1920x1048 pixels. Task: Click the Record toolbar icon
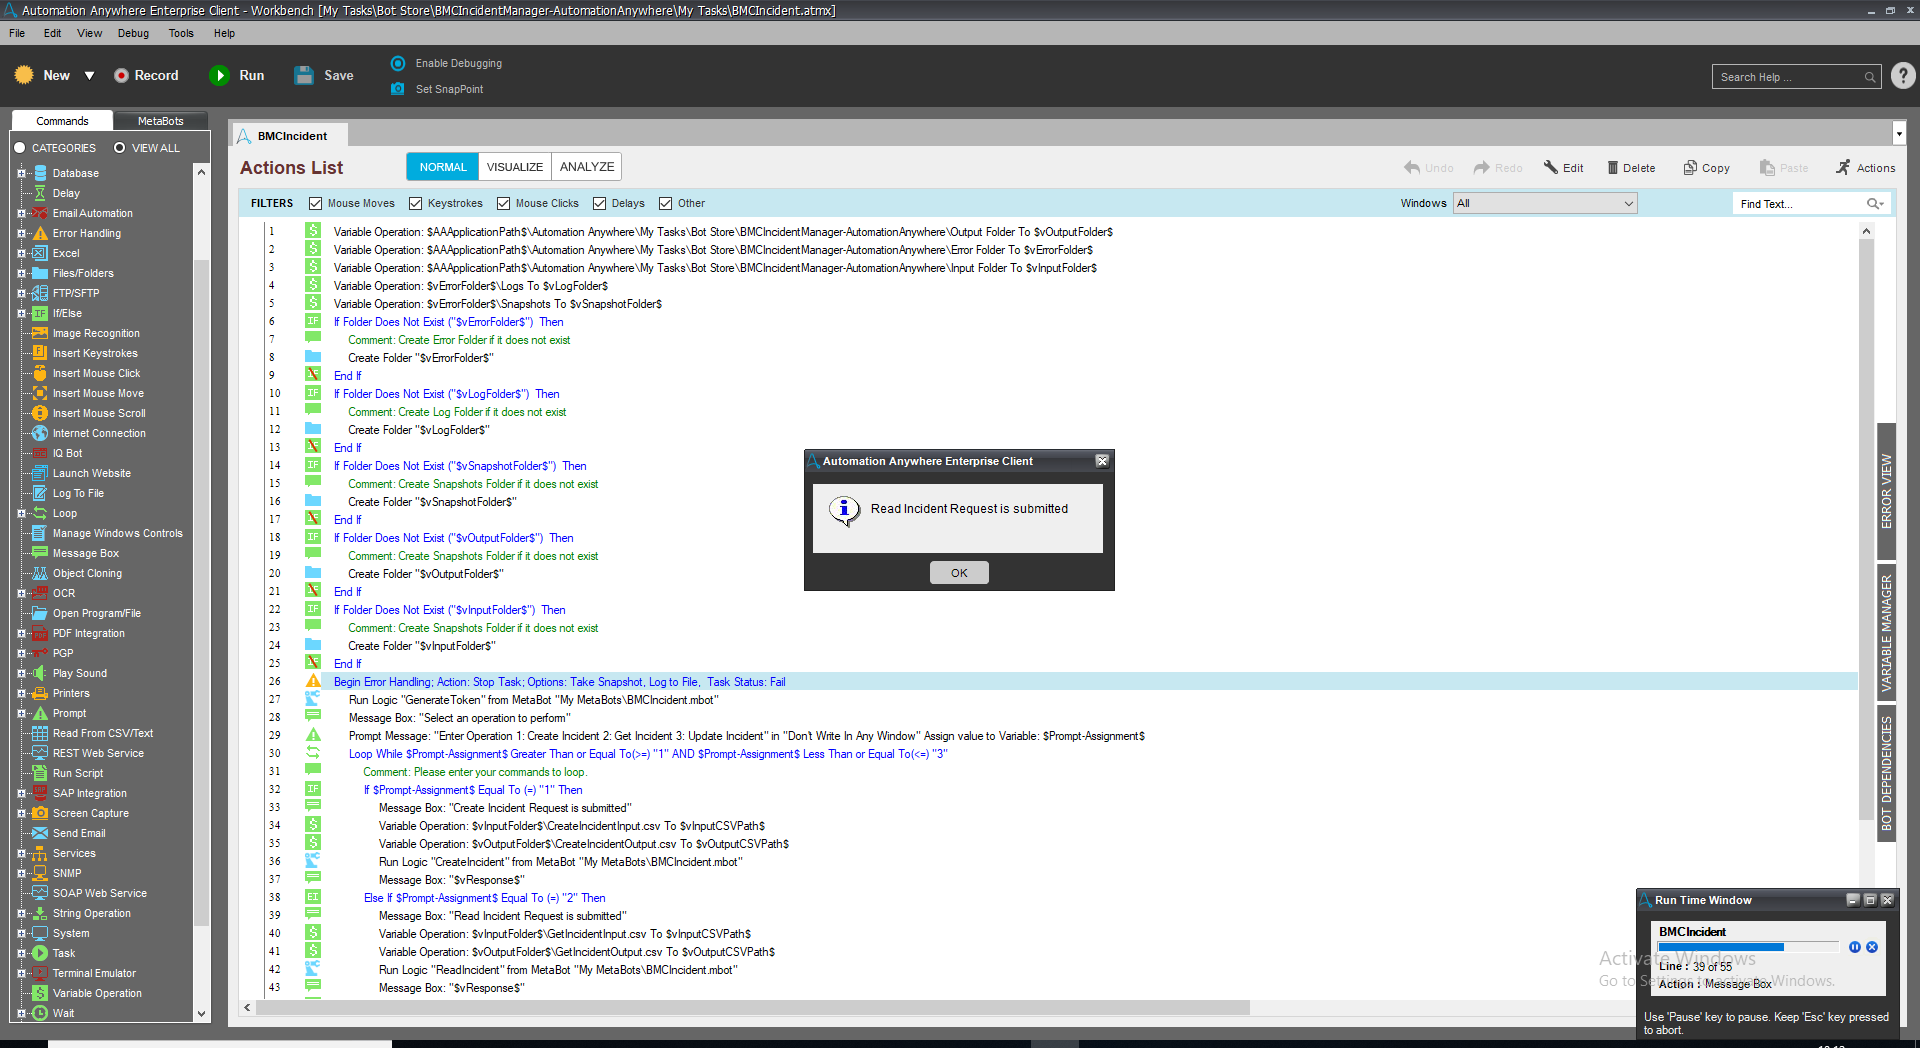(x=121, y=75)
